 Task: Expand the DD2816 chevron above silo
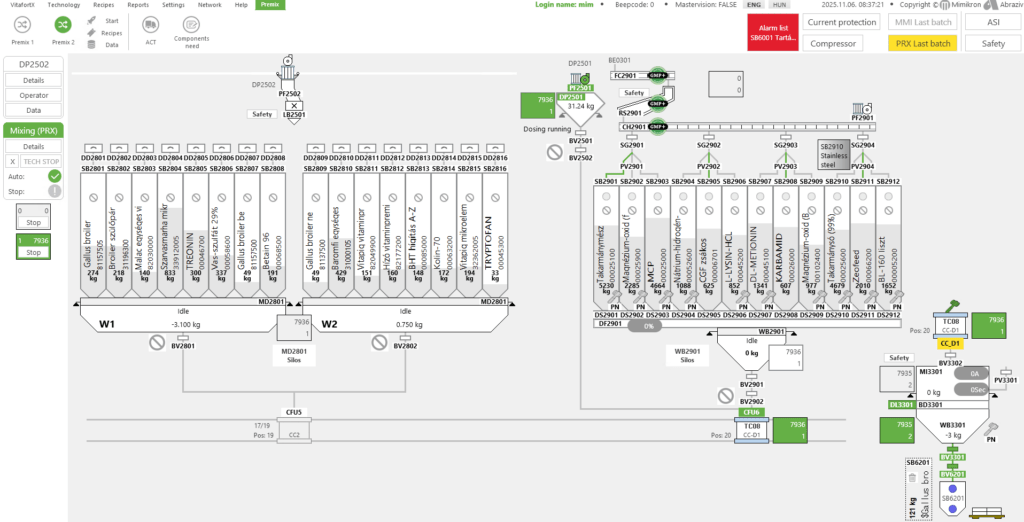coord(494,147)
